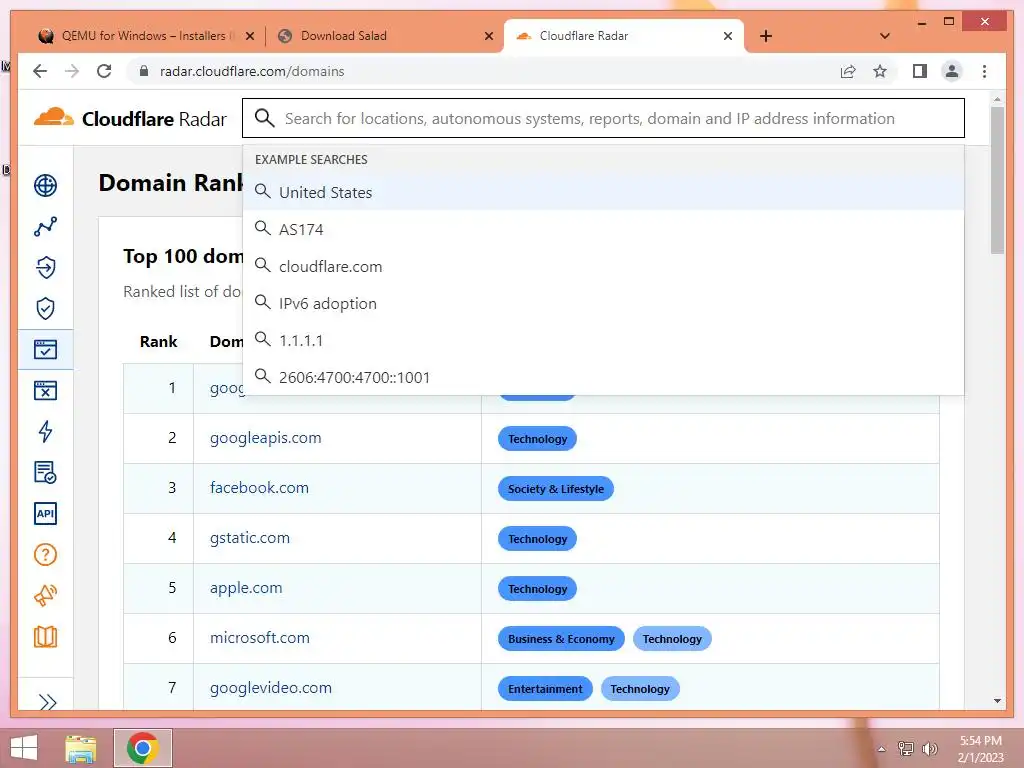
Task: Open the reports document sidebar icon
Action: pyautogui.click(x=45, y=472)
